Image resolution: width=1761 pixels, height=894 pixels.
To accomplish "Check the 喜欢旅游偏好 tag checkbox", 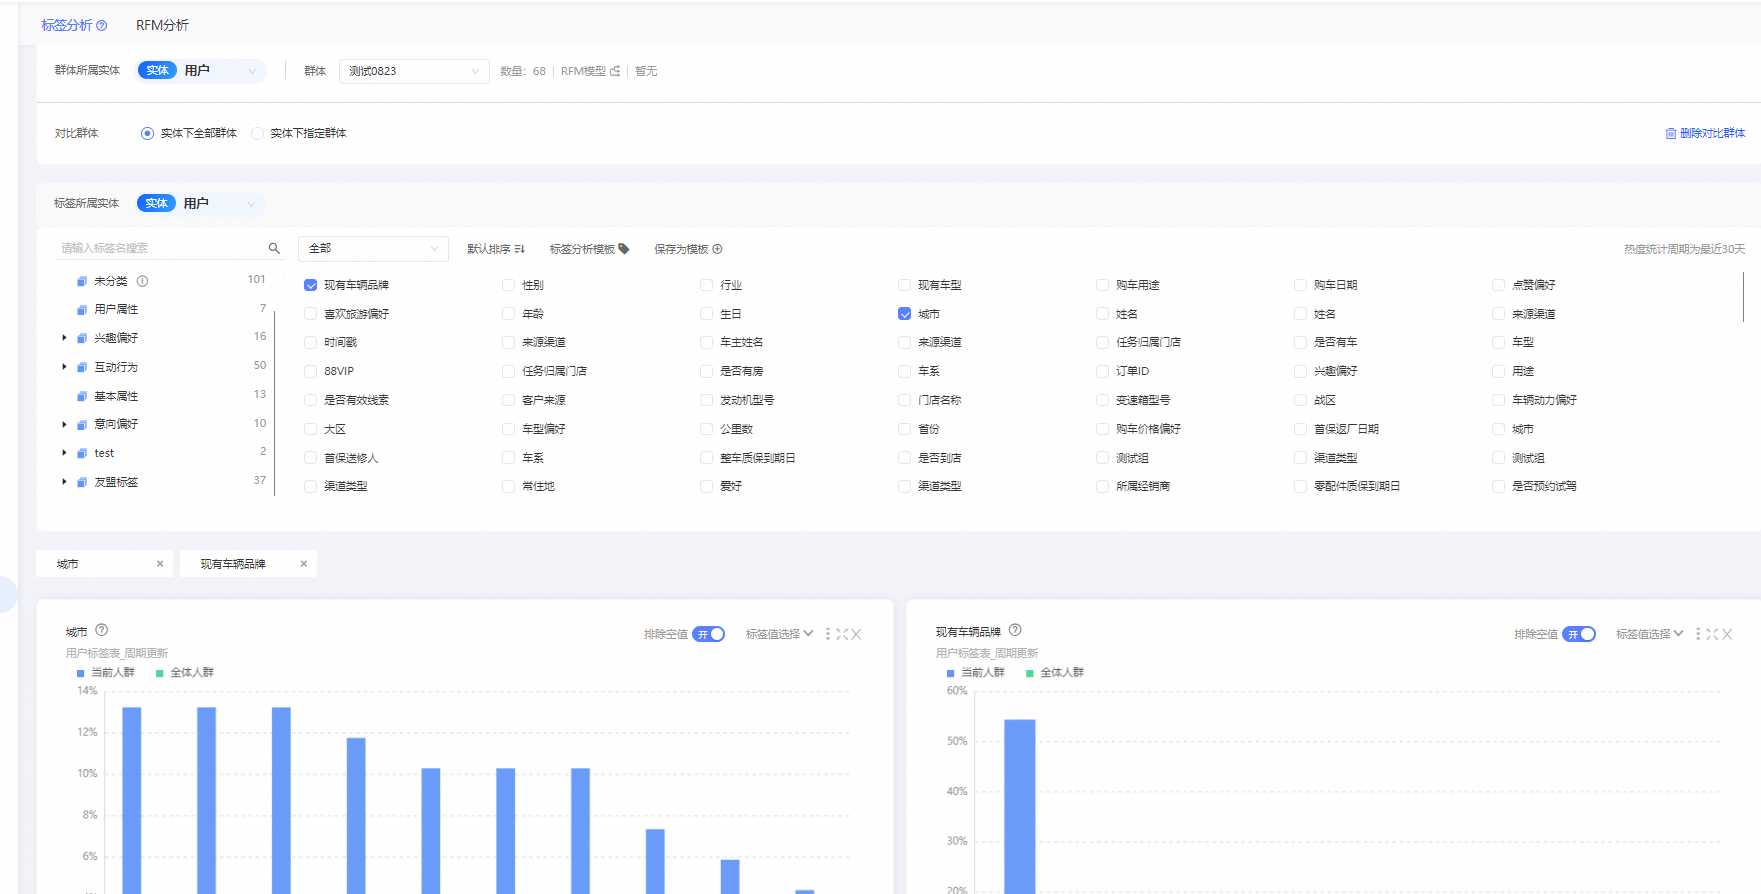I will pos(311,314).
